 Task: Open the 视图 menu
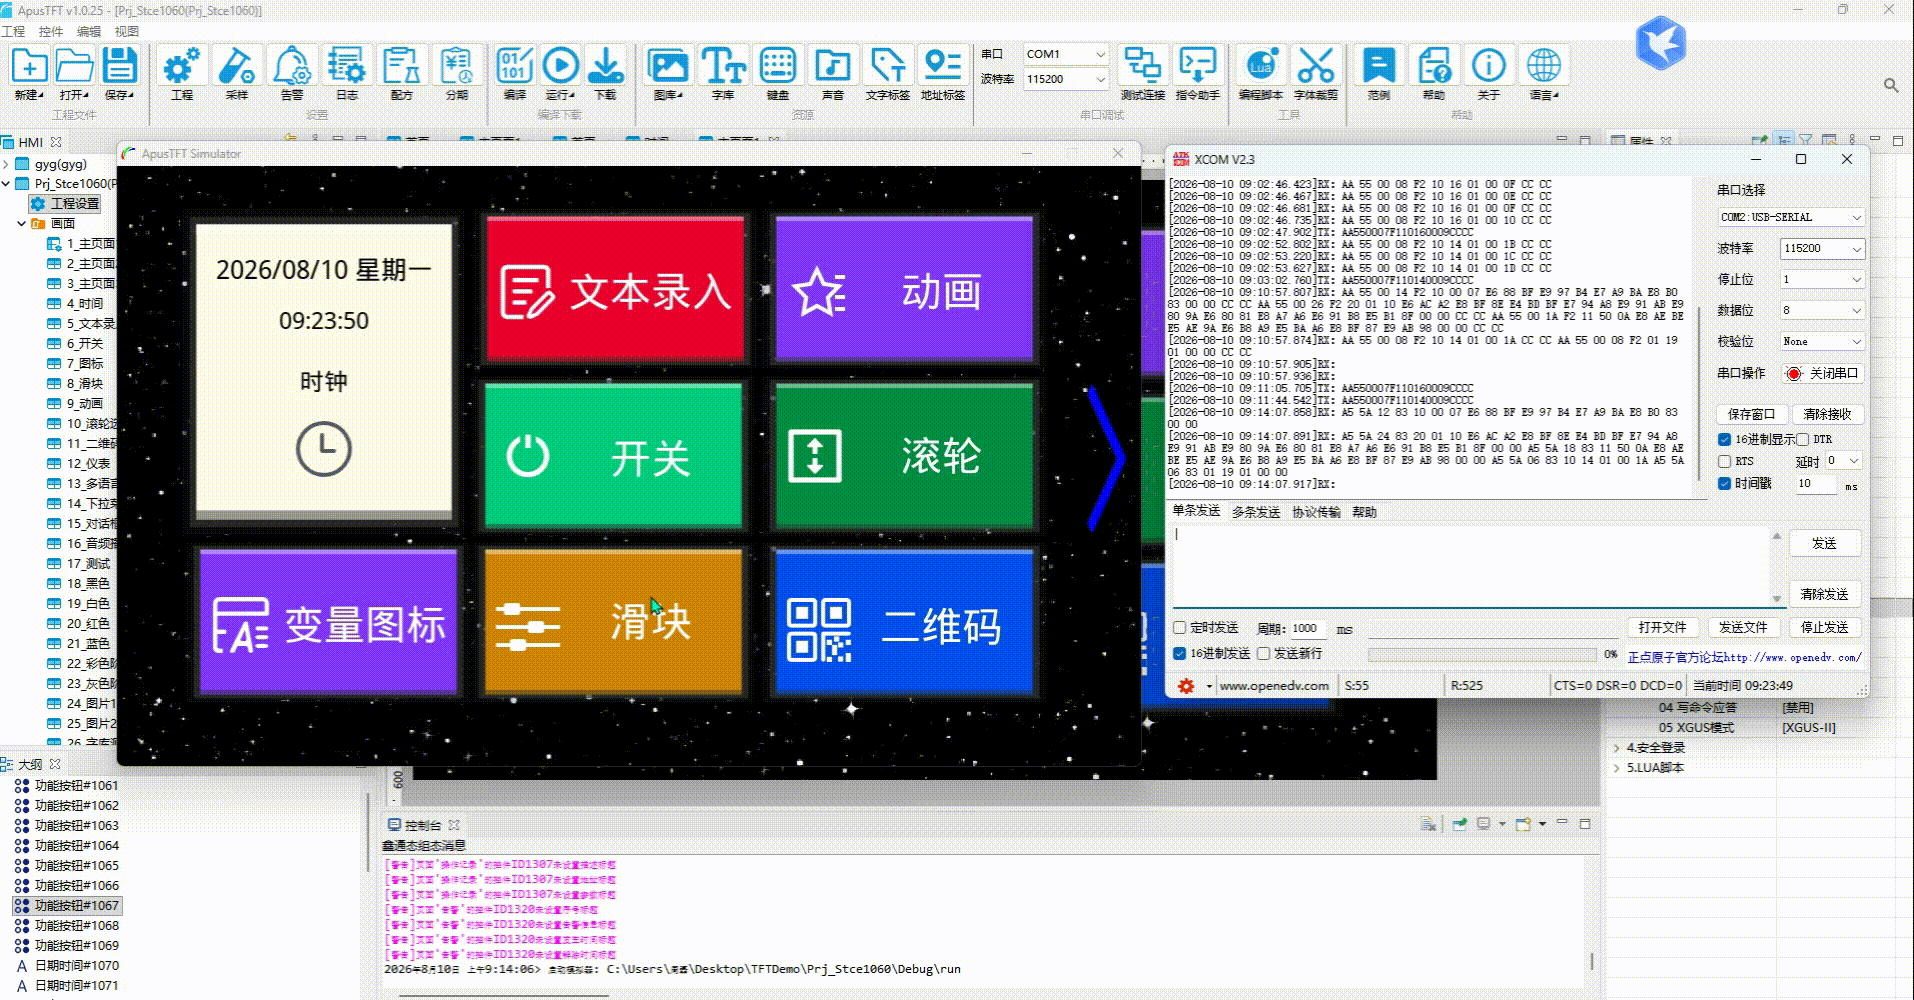127,31
